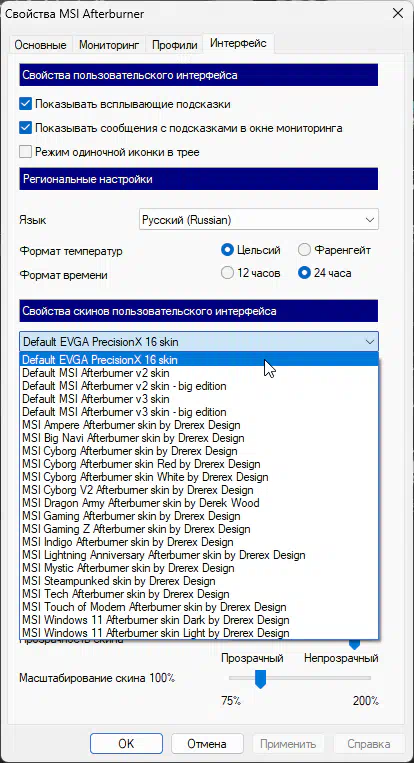Screen dimensions: 414x763
Task: Choose MSI Indigo Afterburner skin
Action: pyautogui.click(x=199, y=542)
